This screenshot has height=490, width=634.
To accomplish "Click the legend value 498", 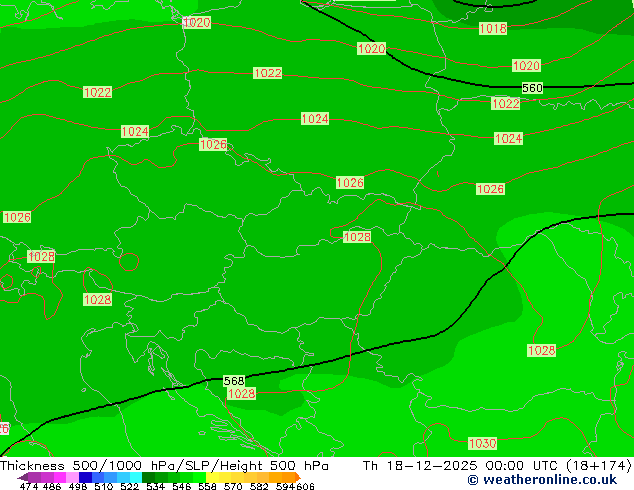I will pyautogui.click(x=78, y=486).
